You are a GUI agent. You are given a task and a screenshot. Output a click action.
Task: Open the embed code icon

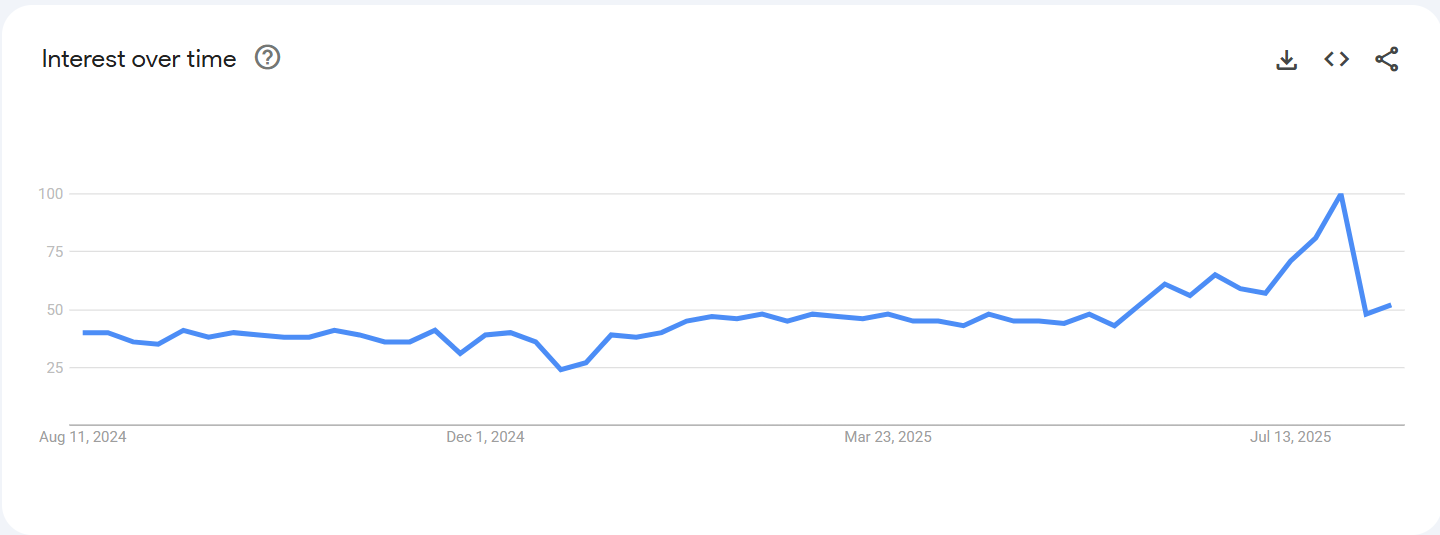tap(1337, 60)
